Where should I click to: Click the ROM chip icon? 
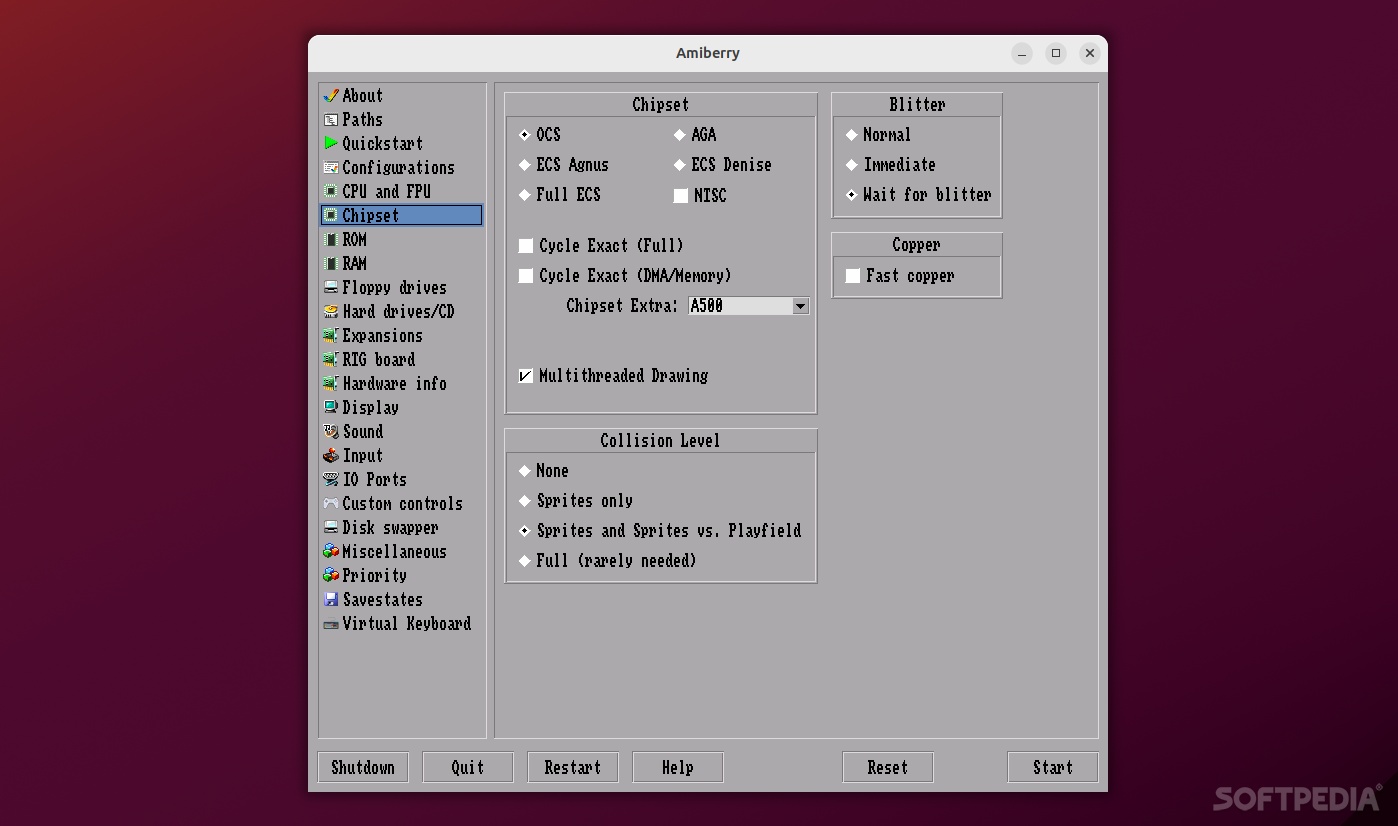331,240
